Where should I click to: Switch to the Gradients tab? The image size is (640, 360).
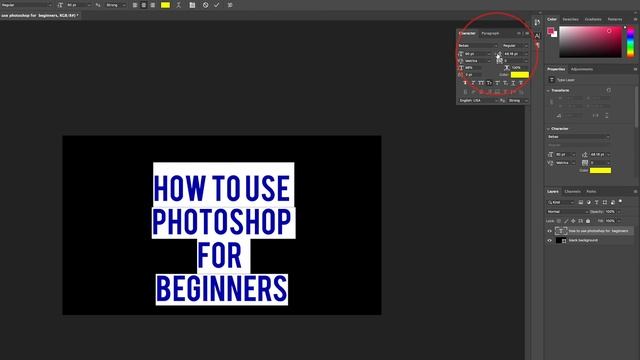593,19
